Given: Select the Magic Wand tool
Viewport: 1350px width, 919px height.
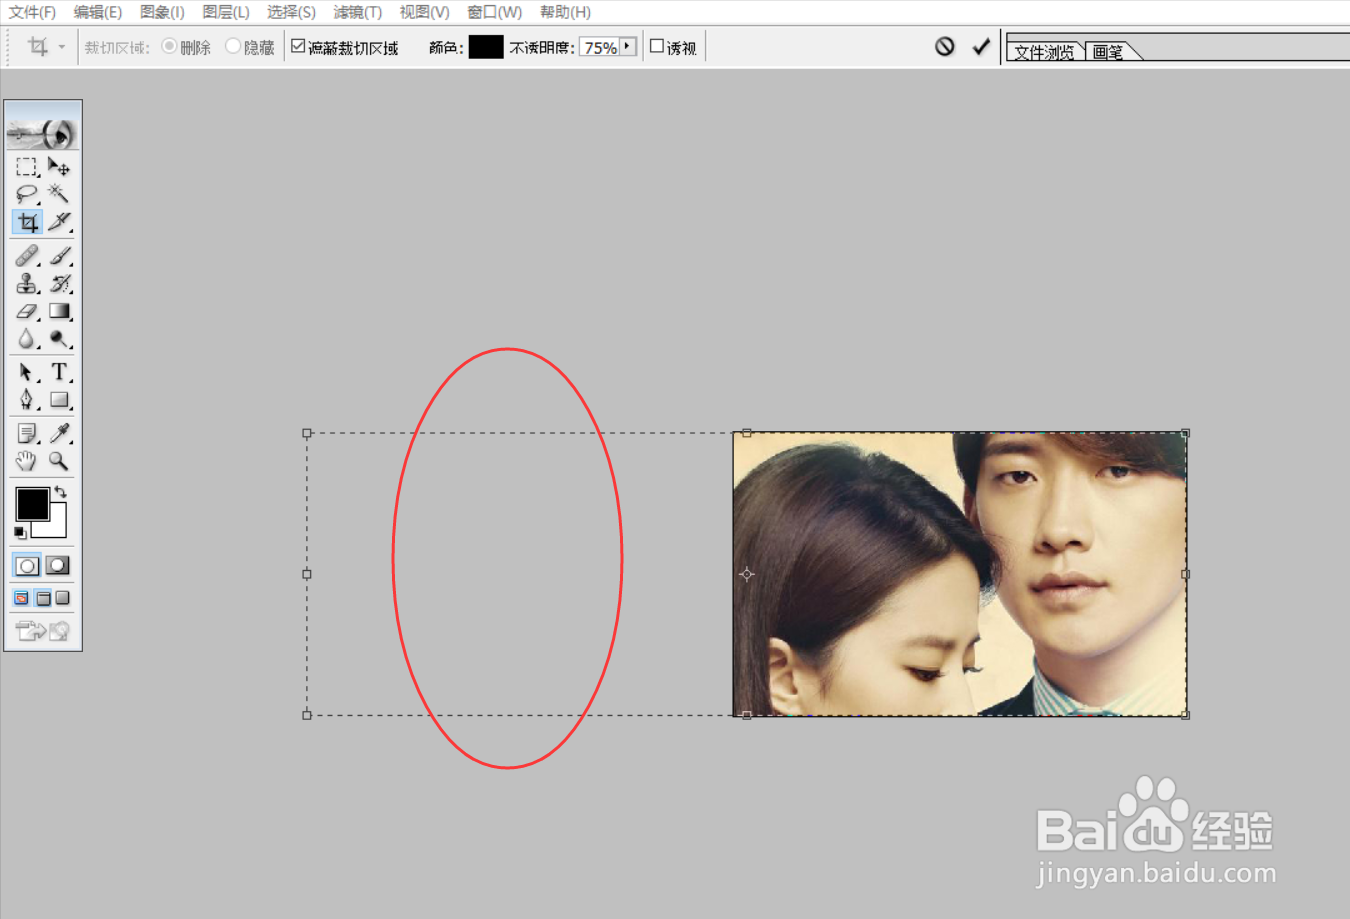Looking at the screenshot, I should click(59, 194).
